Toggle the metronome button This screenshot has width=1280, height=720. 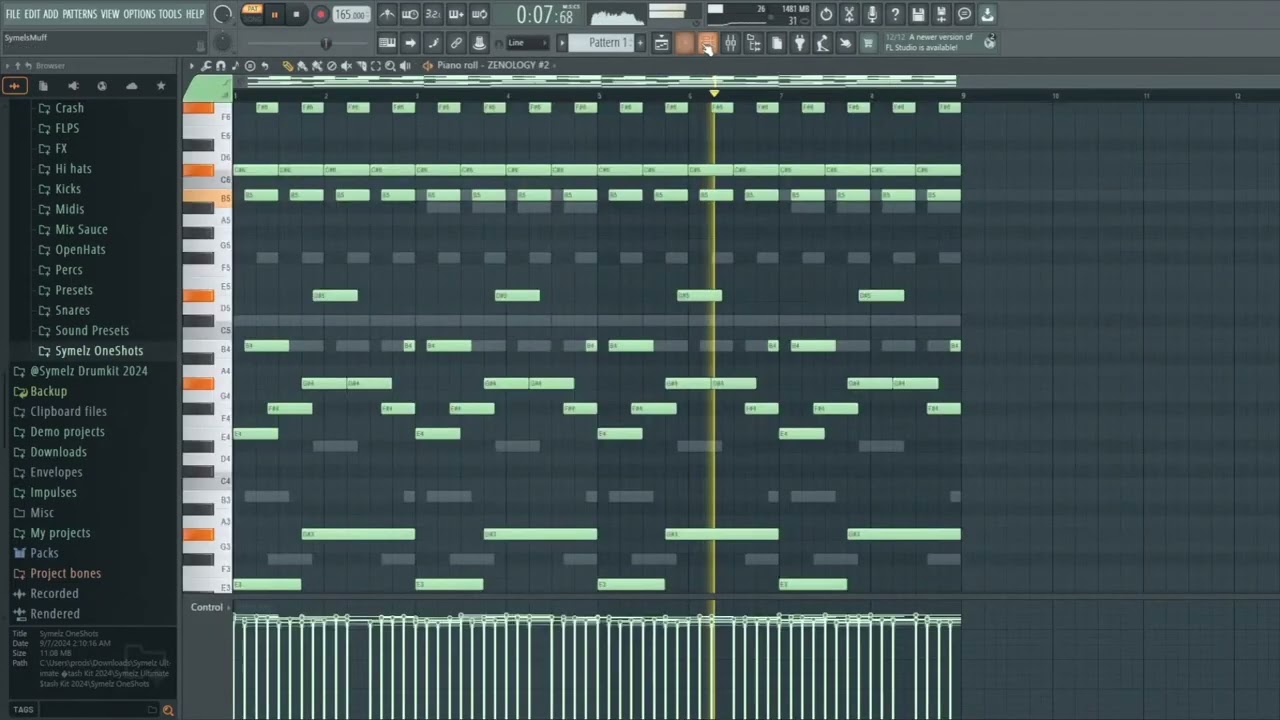(387, 14)
